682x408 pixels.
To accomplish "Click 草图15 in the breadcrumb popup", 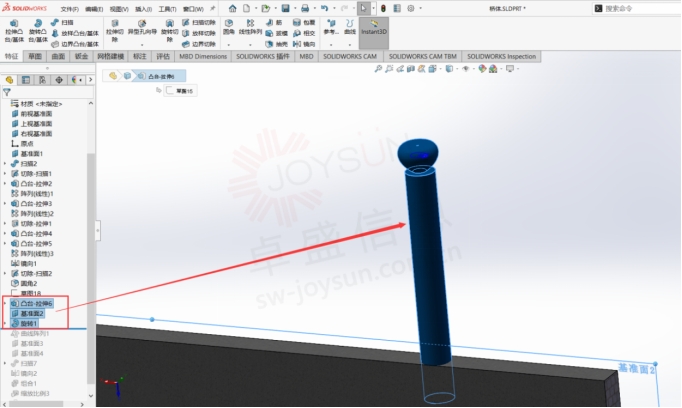I will tap(180, 90).
